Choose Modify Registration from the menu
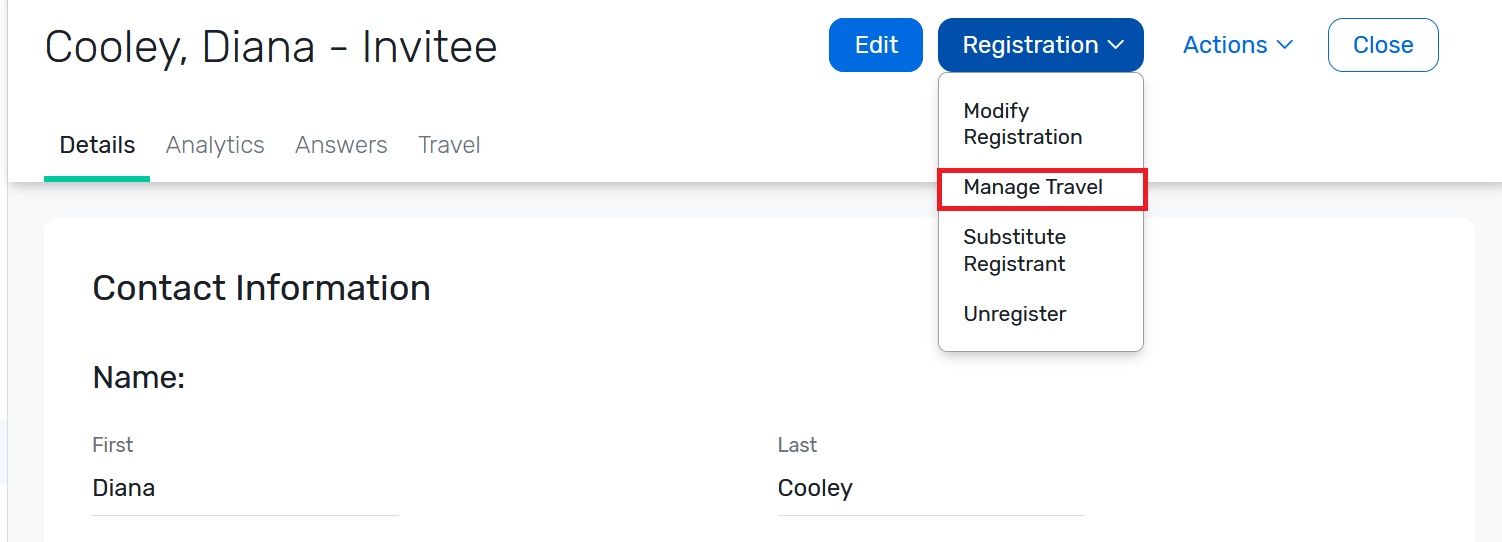 coord(1022,124)
